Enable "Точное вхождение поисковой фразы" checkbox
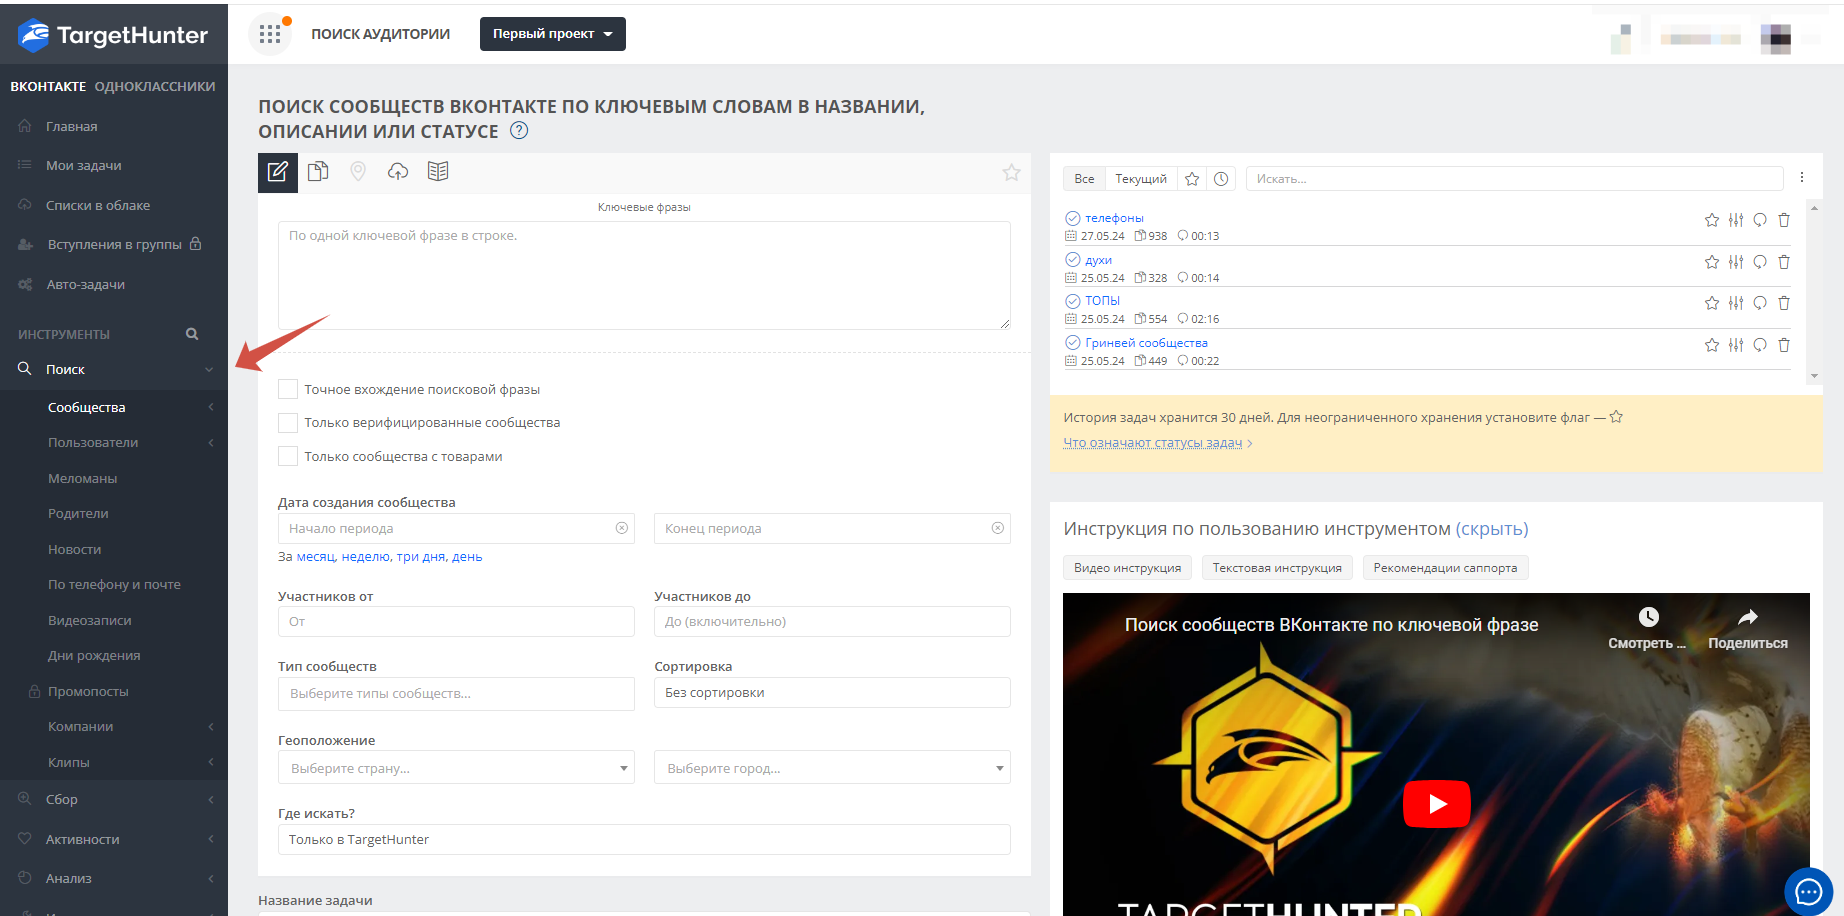The width and height of the screenshot is (1844, 916). [288, 390]
